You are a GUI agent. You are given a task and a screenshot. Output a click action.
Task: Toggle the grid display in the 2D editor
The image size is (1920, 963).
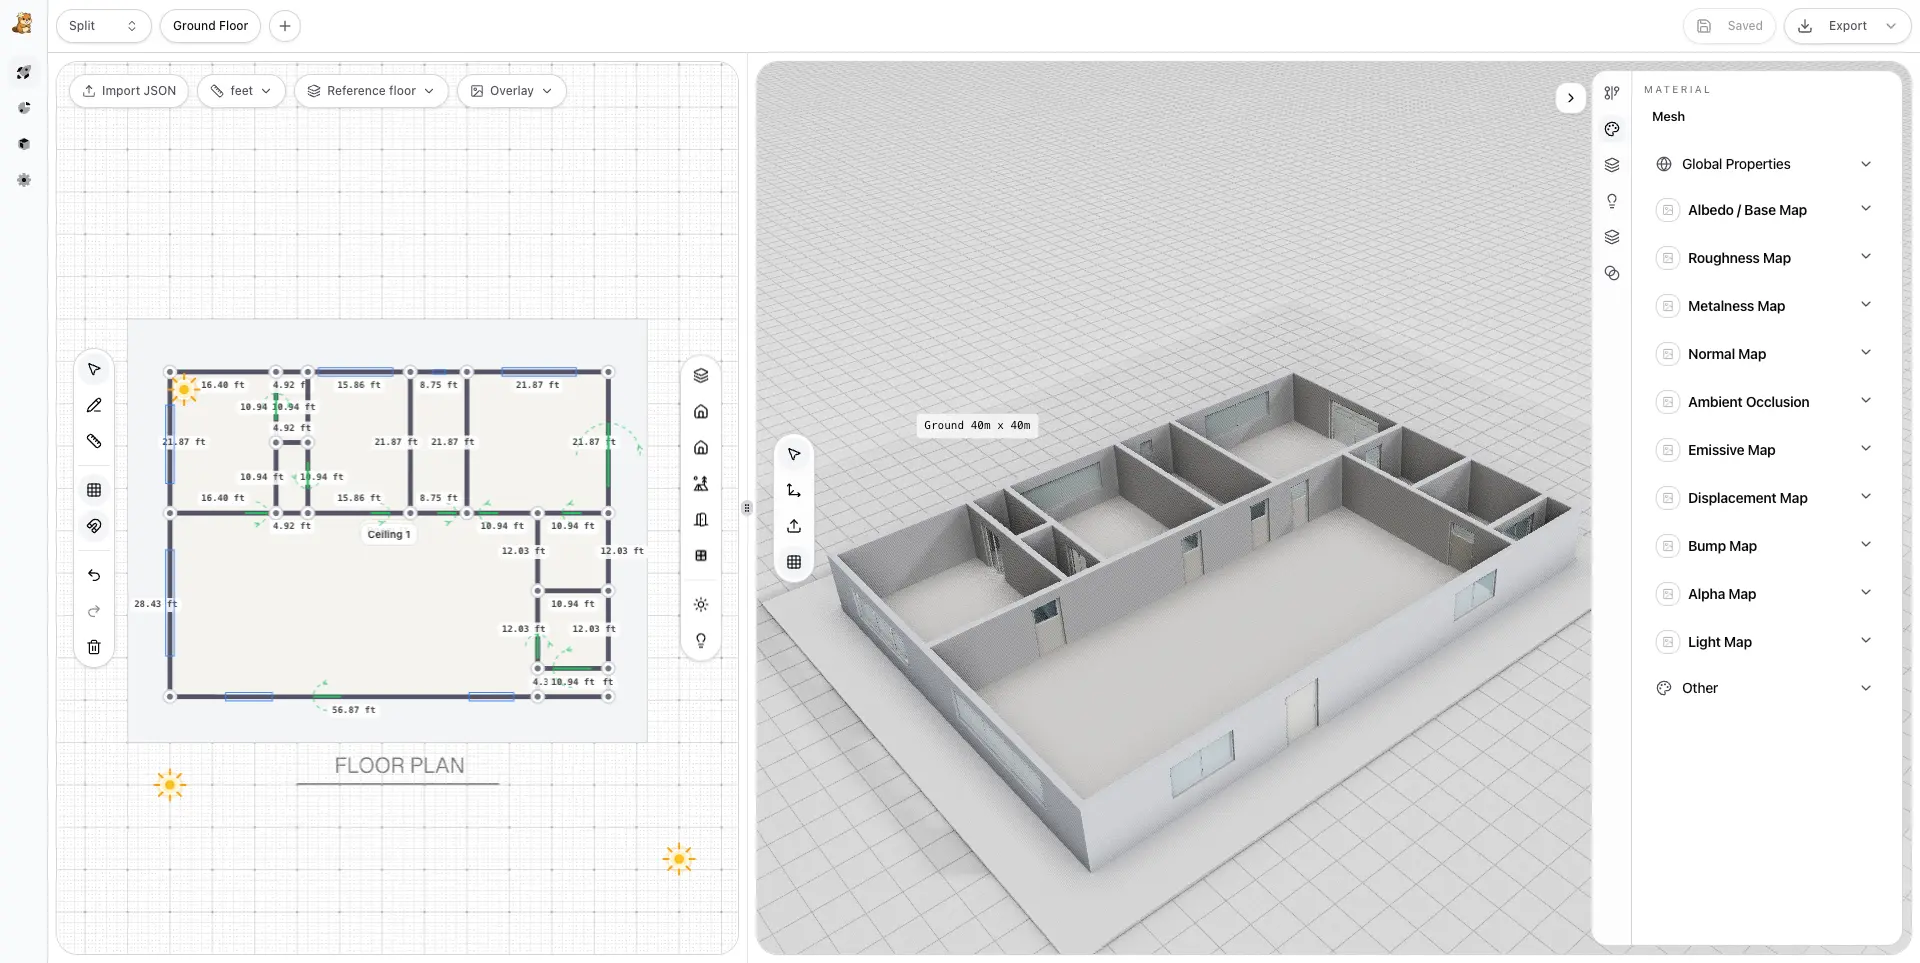click(93, 490)
